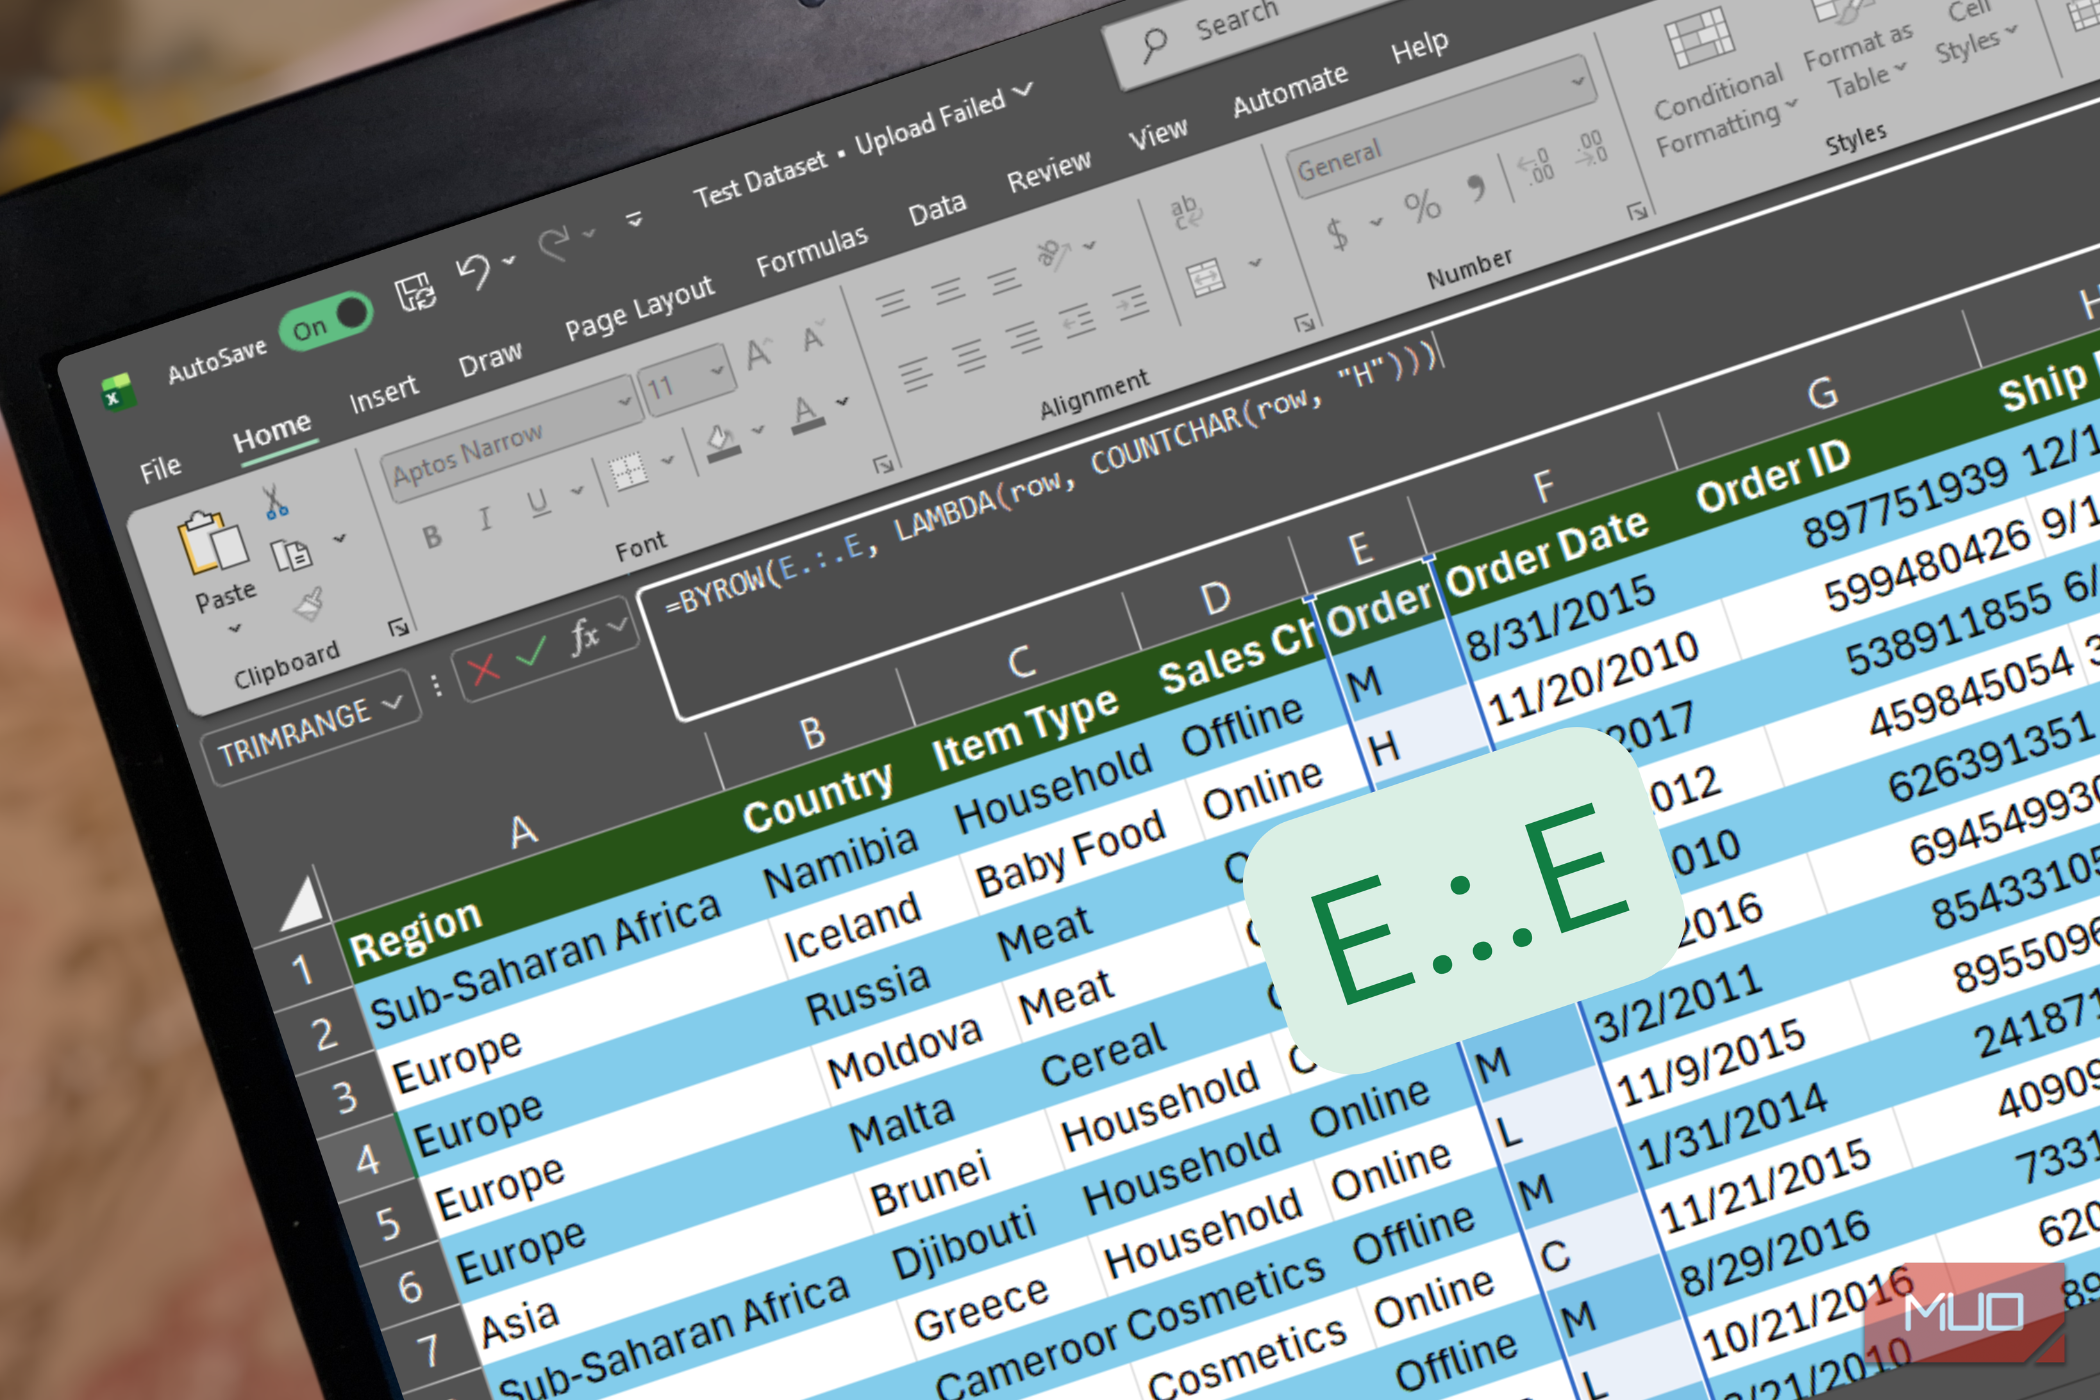Expand the Paste options arrow
Screen dimensions: 2100x1400
(235, 629)
